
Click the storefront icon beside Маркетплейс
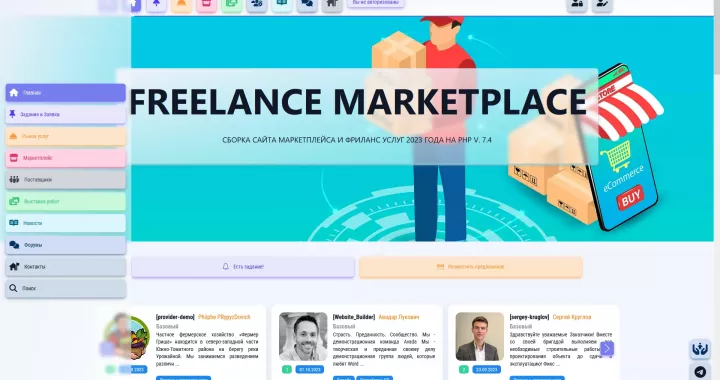[14, 158]
